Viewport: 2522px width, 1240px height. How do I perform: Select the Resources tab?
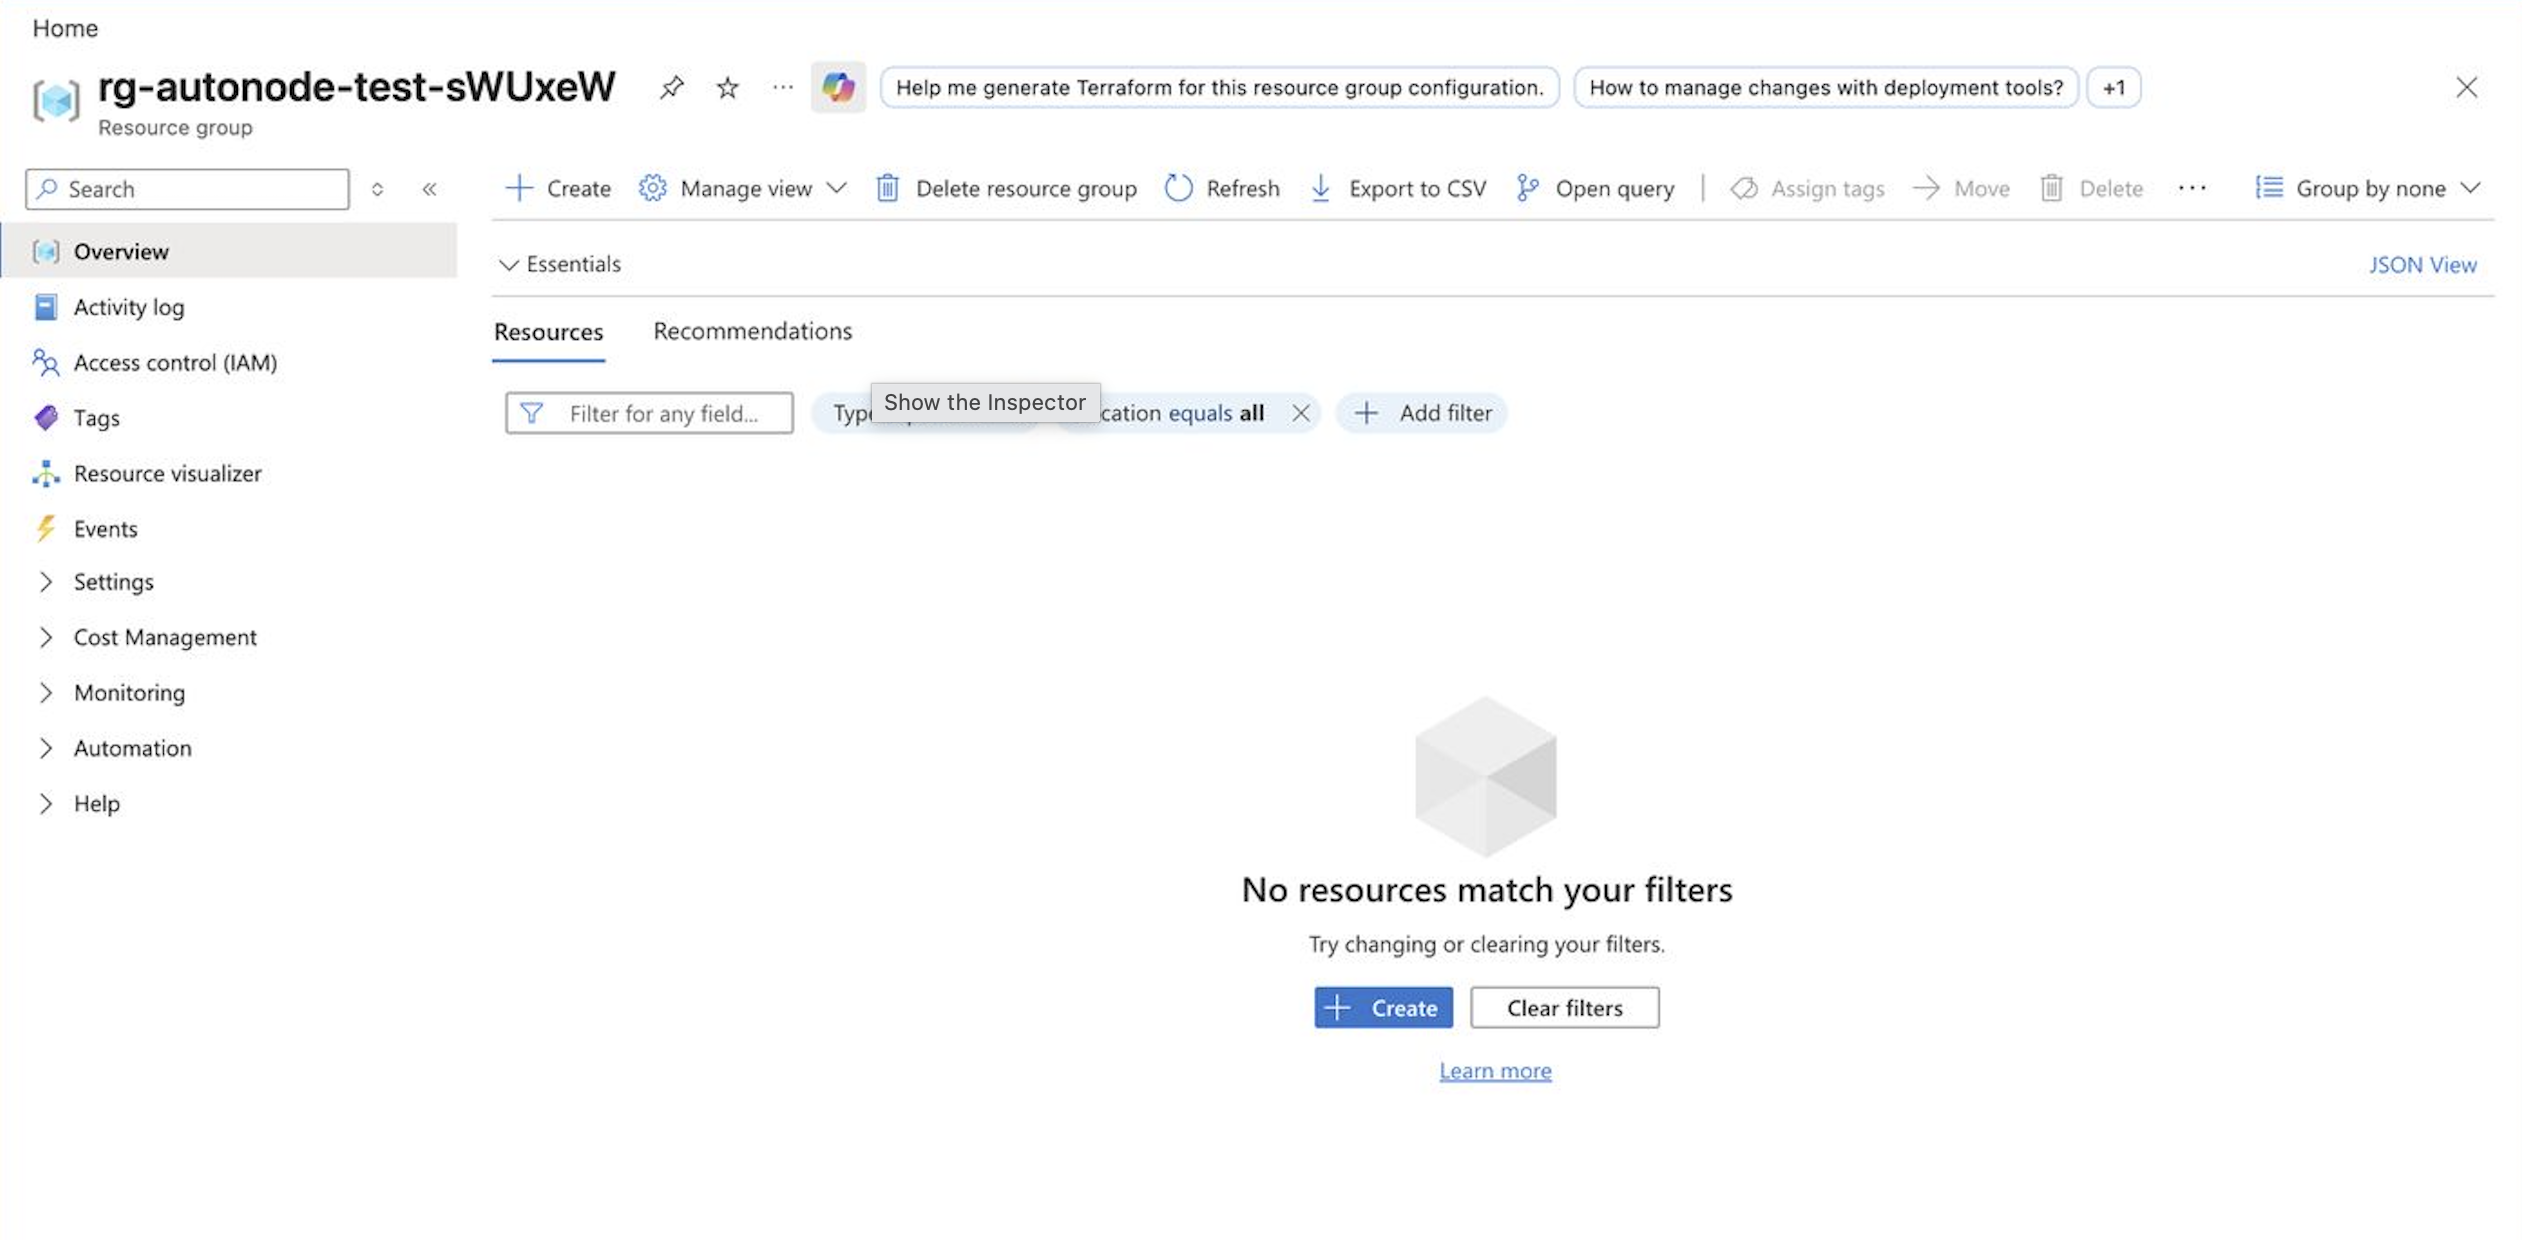548,332
